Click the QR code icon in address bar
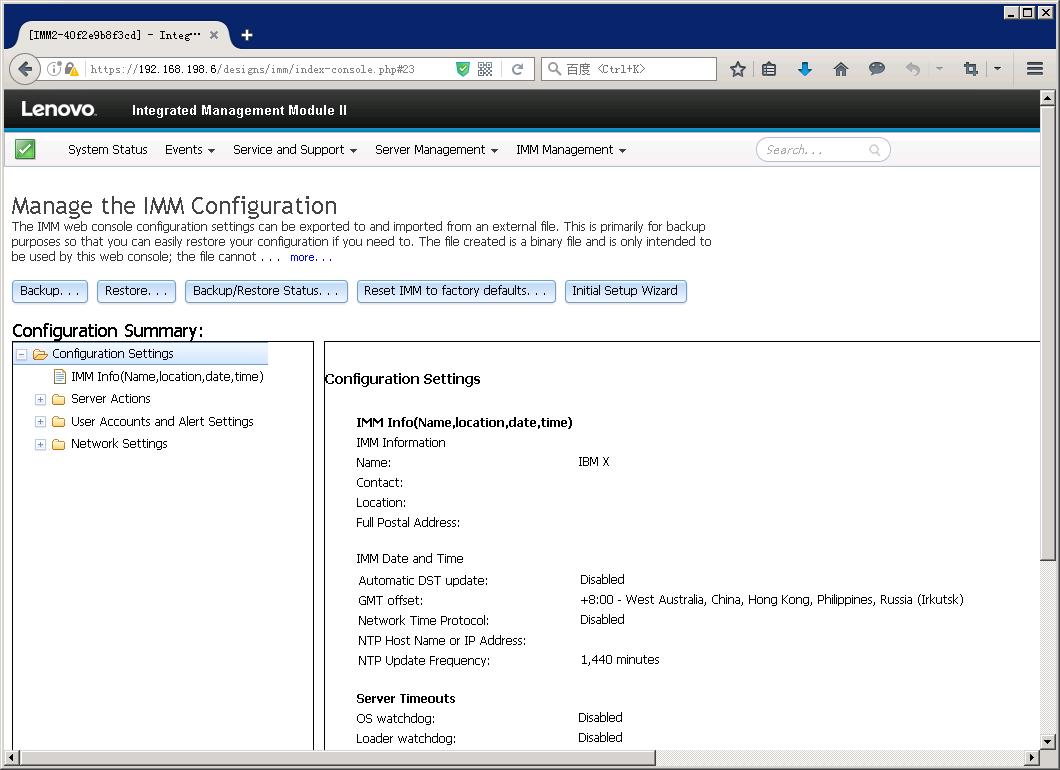Screen dimensions: 1060x770 tap(485, 69)
